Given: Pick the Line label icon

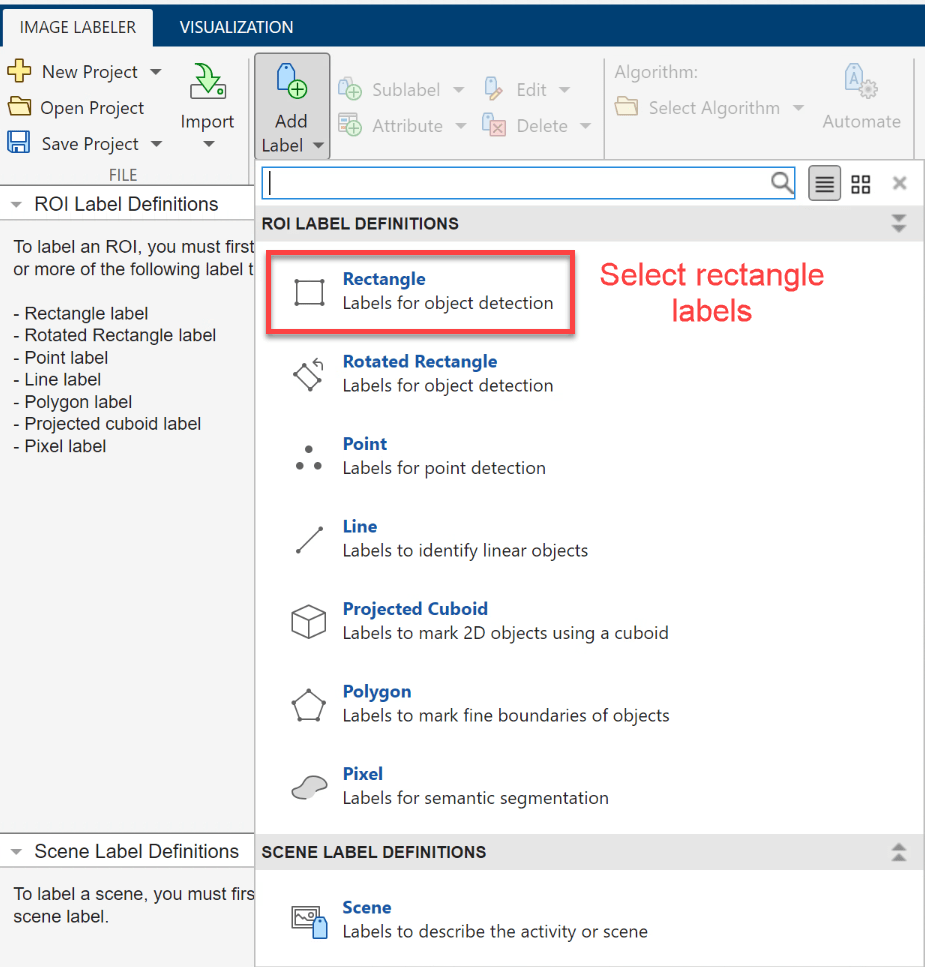Looking at the screenshot, I should [x=309, y=540].
